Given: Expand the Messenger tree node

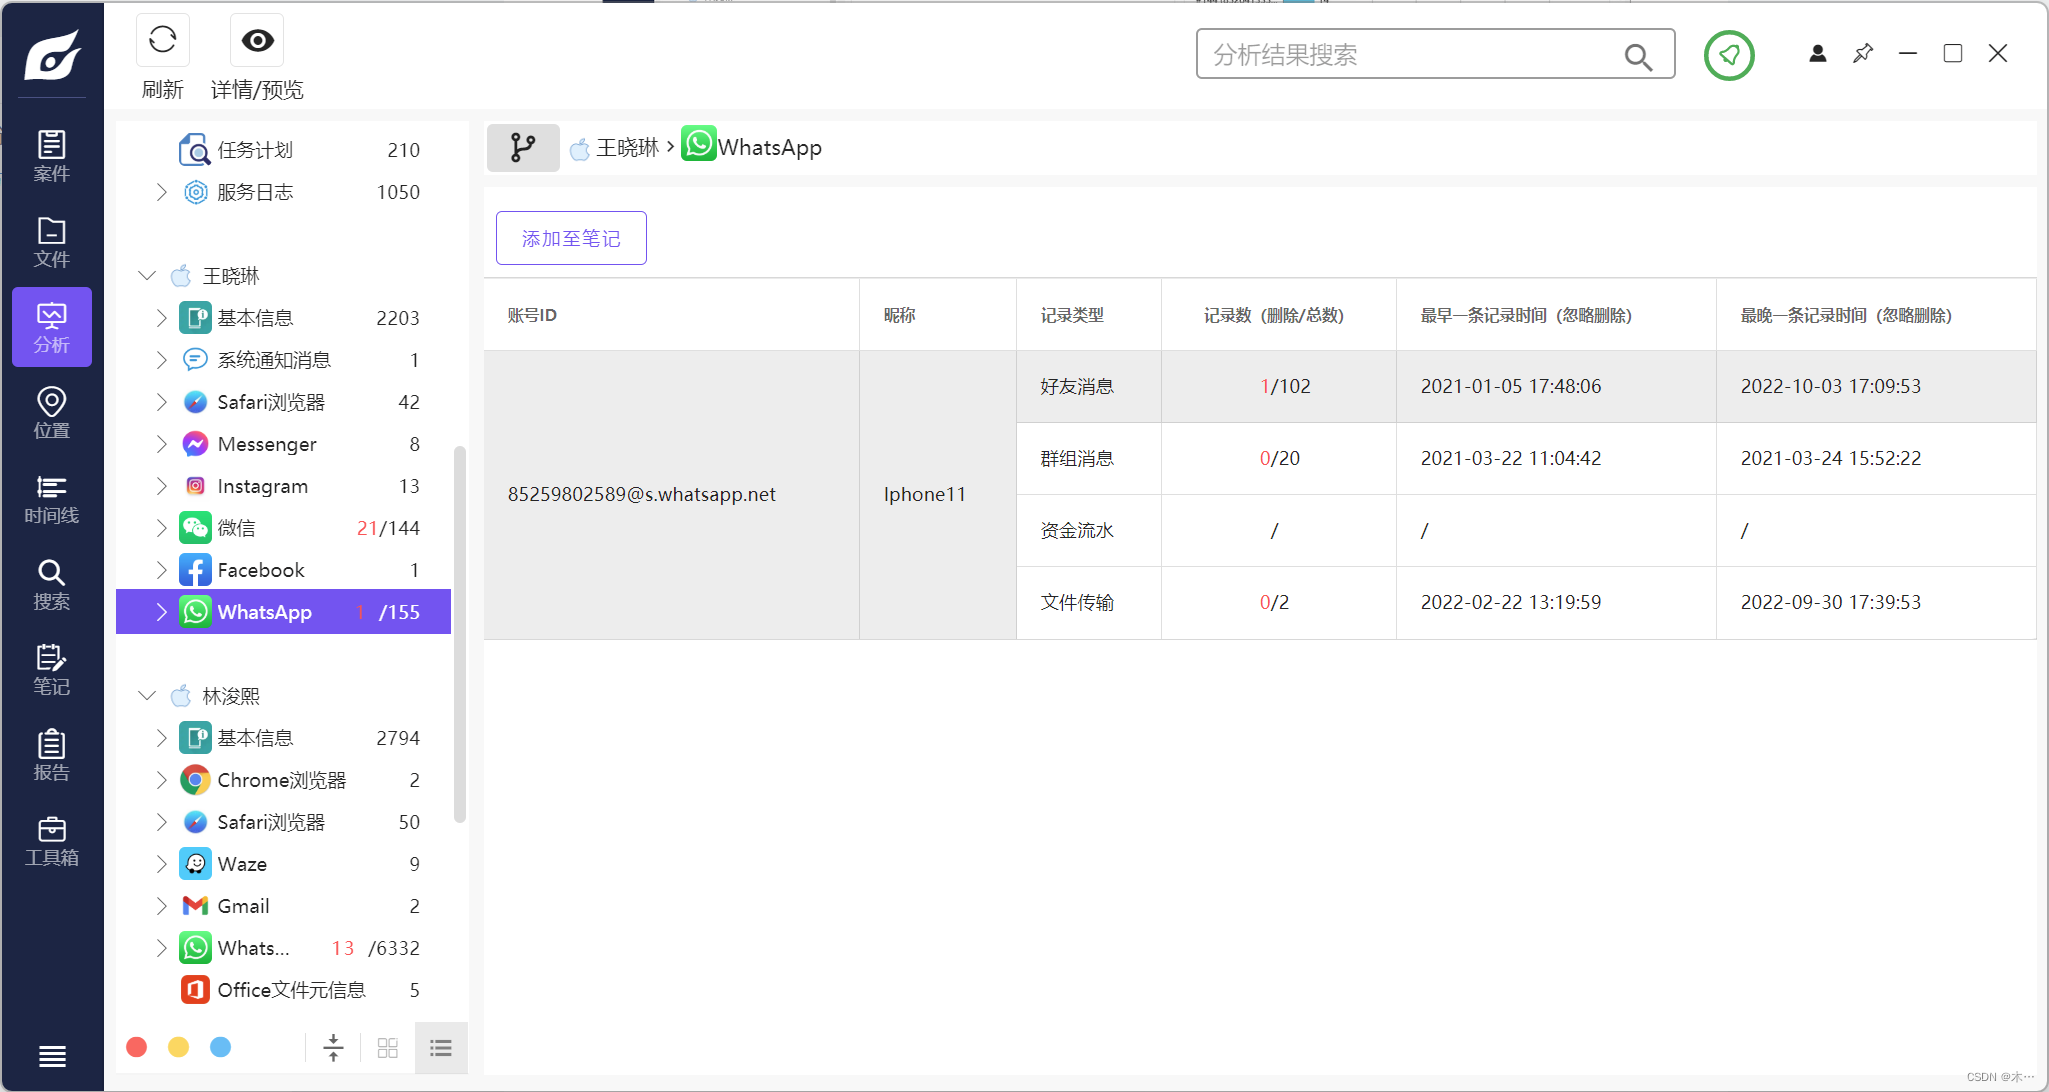Looking at the screenshot, I should [161, 444].
